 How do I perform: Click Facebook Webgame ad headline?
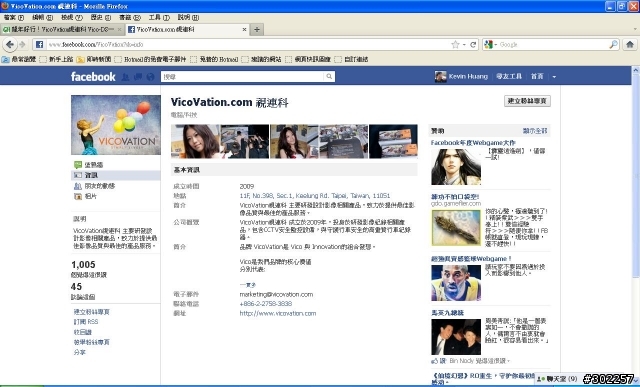473,142
